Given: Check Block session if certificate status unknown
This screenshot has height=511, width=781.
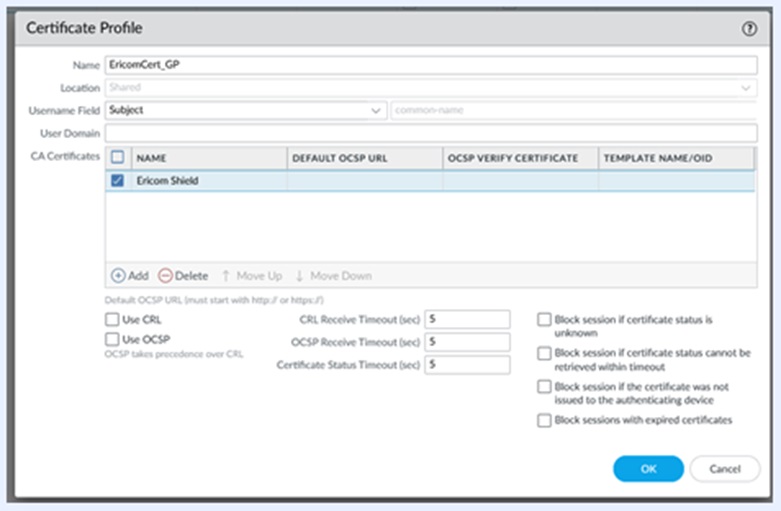Looking at the screenshot, I should pyautogui.click(x=544, y=320).
